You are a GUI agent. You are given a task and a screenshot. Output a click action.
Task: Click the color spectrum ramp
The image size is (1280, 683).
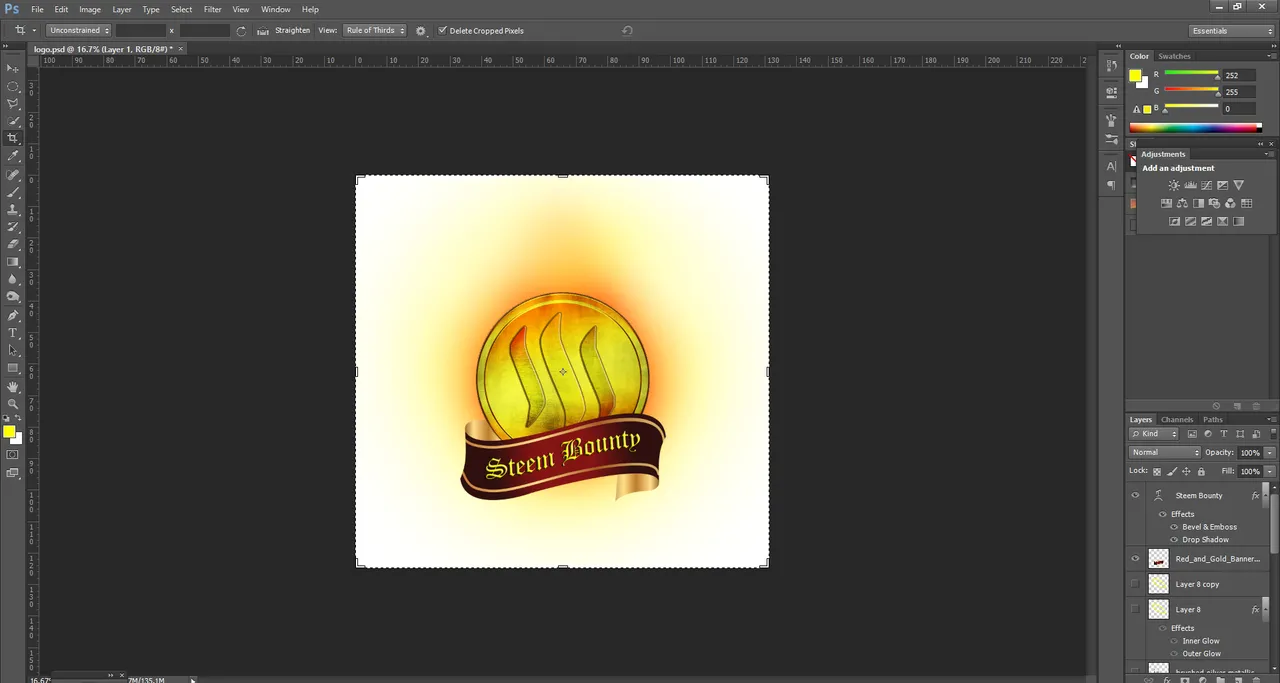(x=1195, y=128)
